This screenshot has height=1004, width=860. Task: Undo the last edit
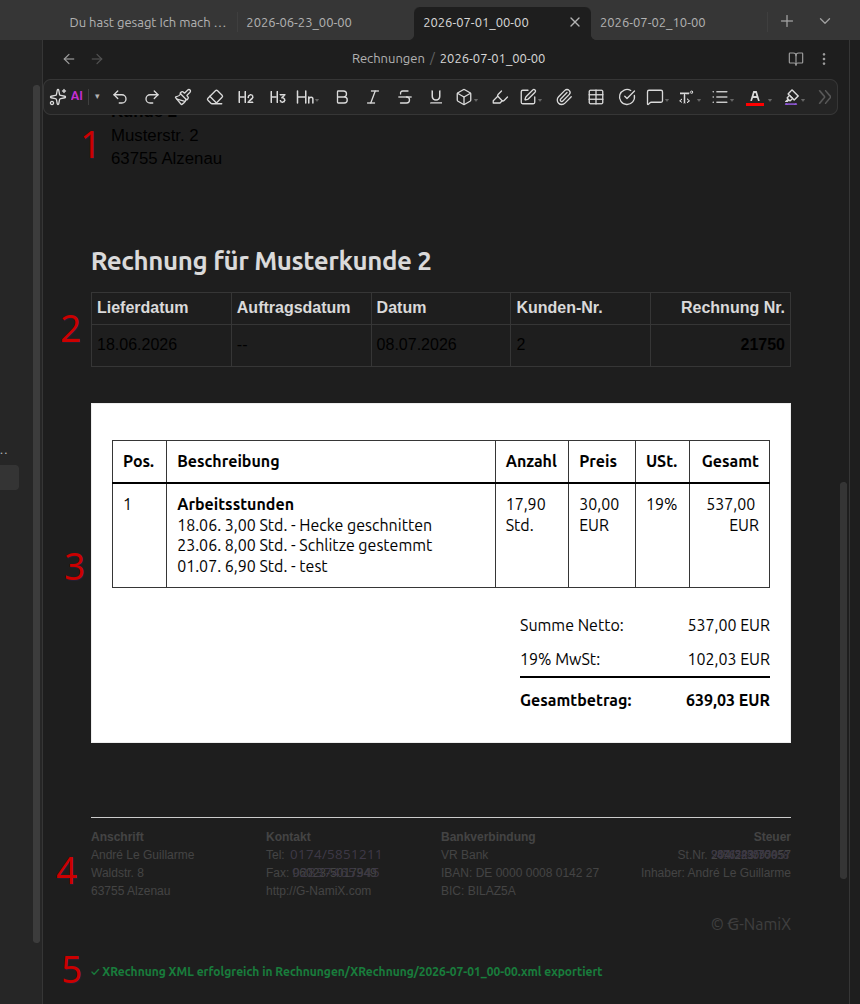pyautogui.click(x=120, y=97)
